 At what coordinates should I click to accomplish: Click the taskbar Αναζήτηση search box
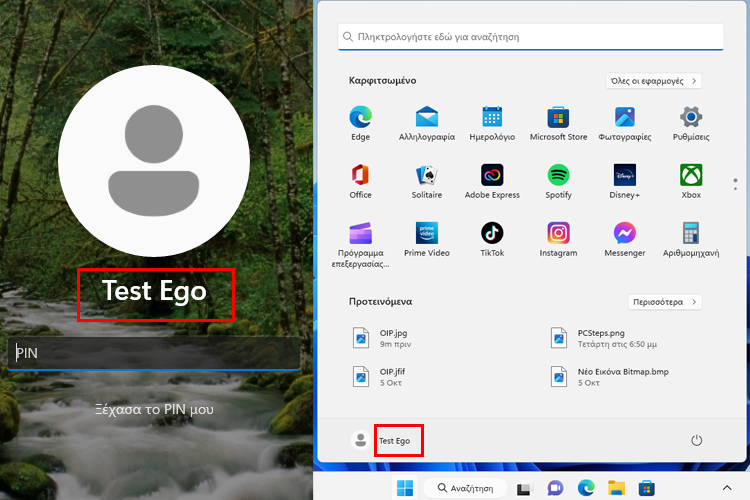(x=465, y=488)
